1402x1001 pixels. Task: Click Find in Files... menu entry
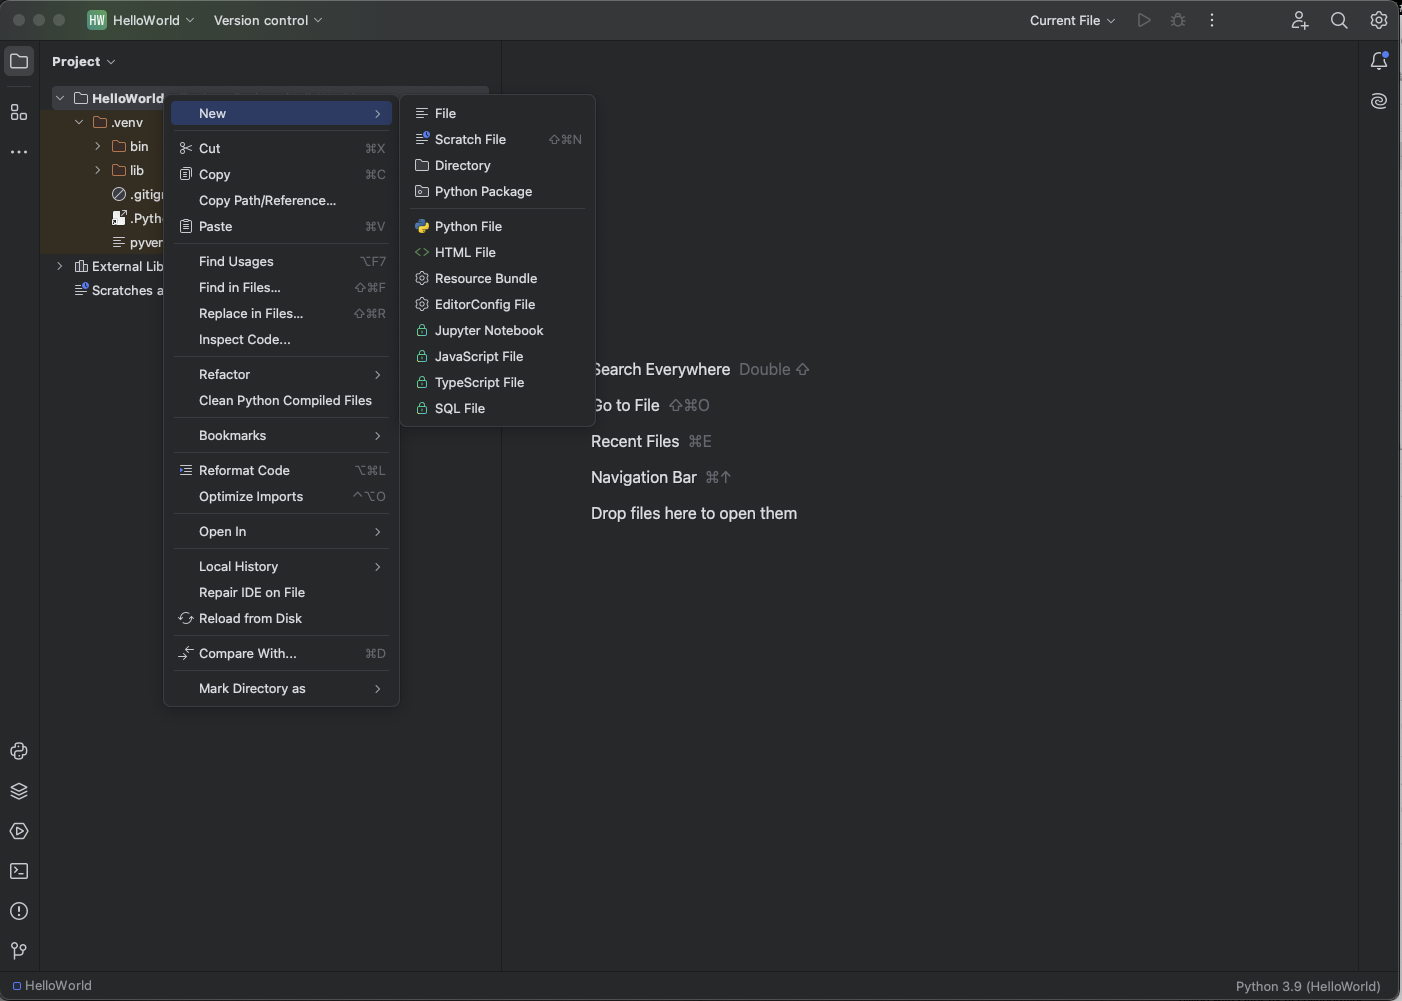[281, 287]
